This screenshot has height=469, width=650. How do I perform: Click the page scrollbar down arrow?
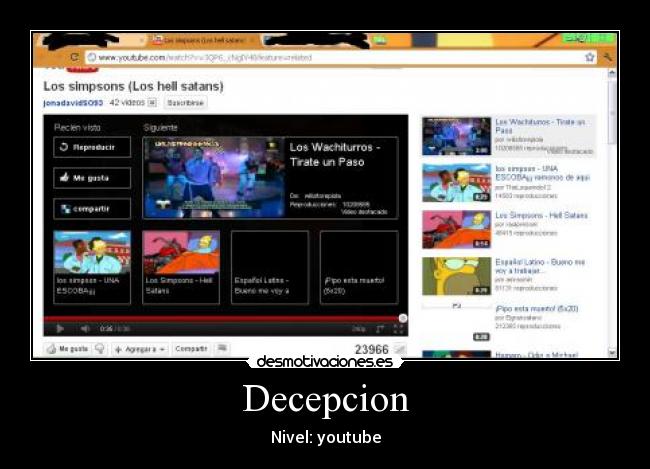[611, 352]
